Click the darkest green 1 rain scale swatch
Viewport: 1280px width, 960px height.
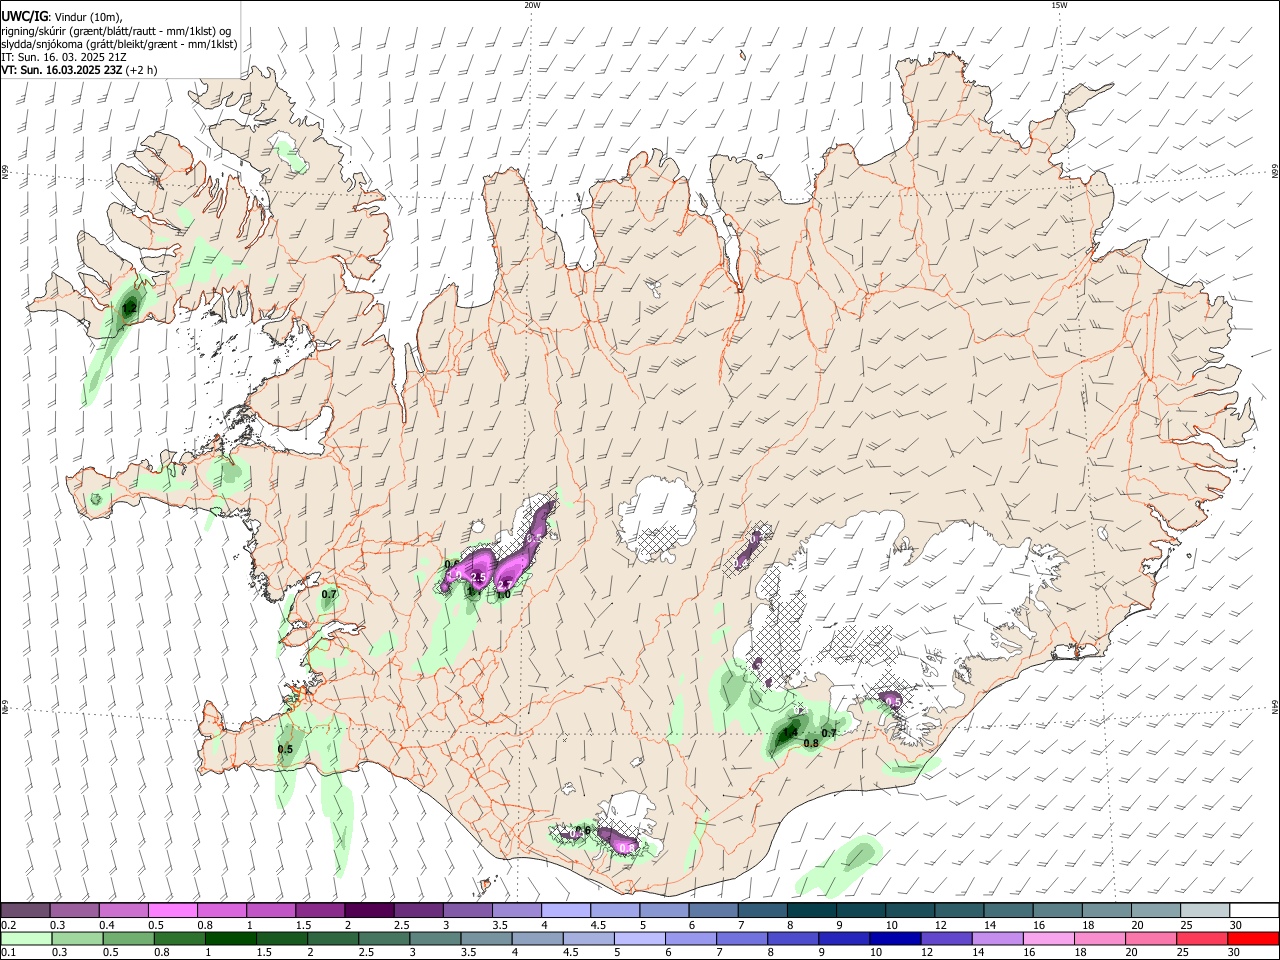(x=231, y=938)
